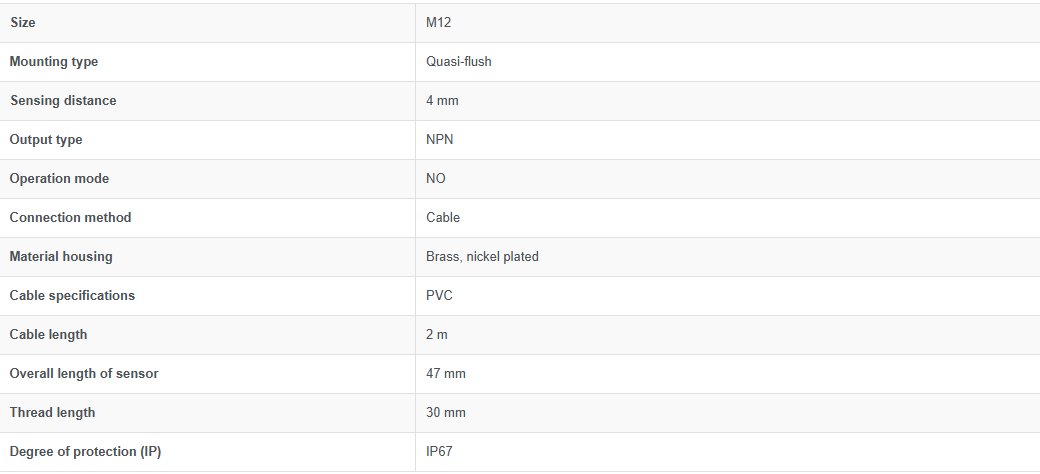Select the "2 m" cable length value
This screenshot has height=474, width=1040.
point(437,335)
